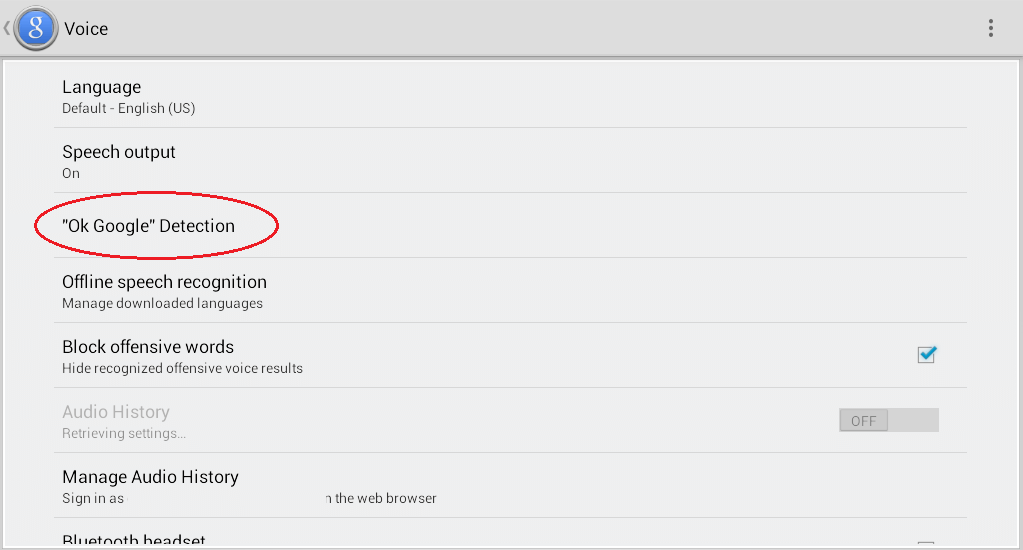
Task: Open the Language setting
Action: pos(101,87)
